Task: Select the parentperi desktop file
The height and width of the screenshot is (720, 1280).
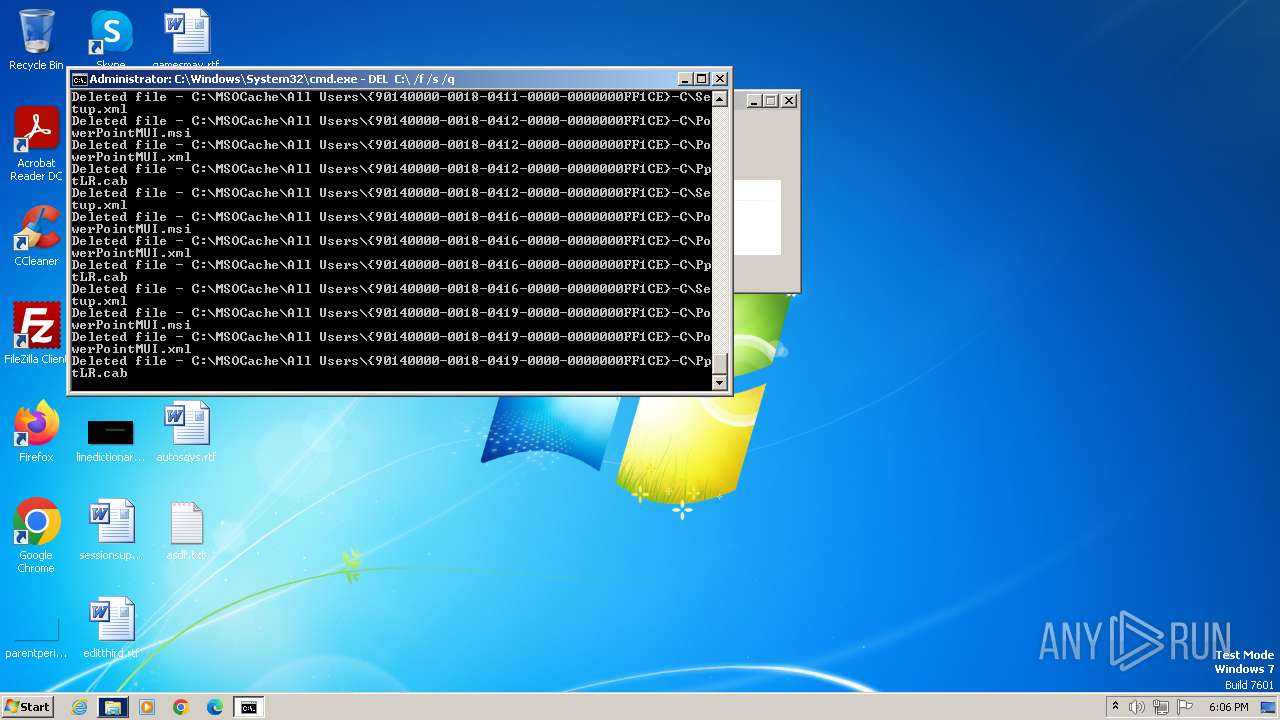Action: (36, 638)
